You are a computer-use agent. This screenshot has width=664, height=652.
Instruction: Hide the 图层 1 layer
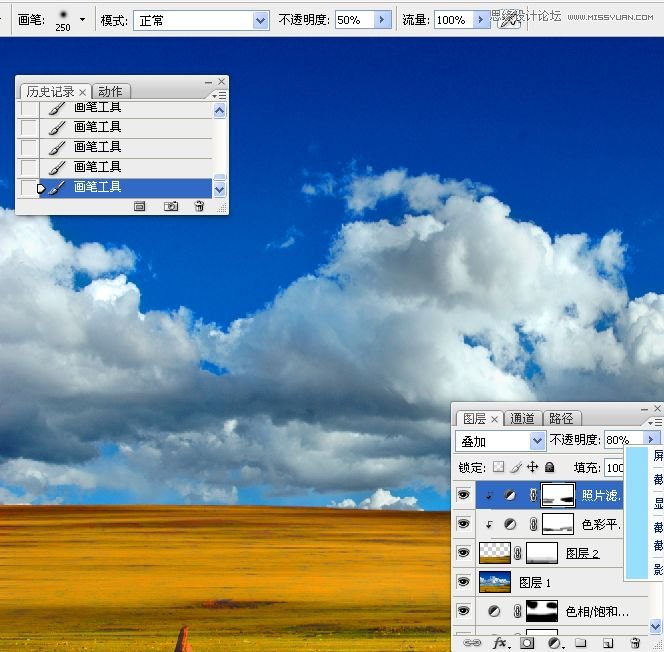[463, 581]
